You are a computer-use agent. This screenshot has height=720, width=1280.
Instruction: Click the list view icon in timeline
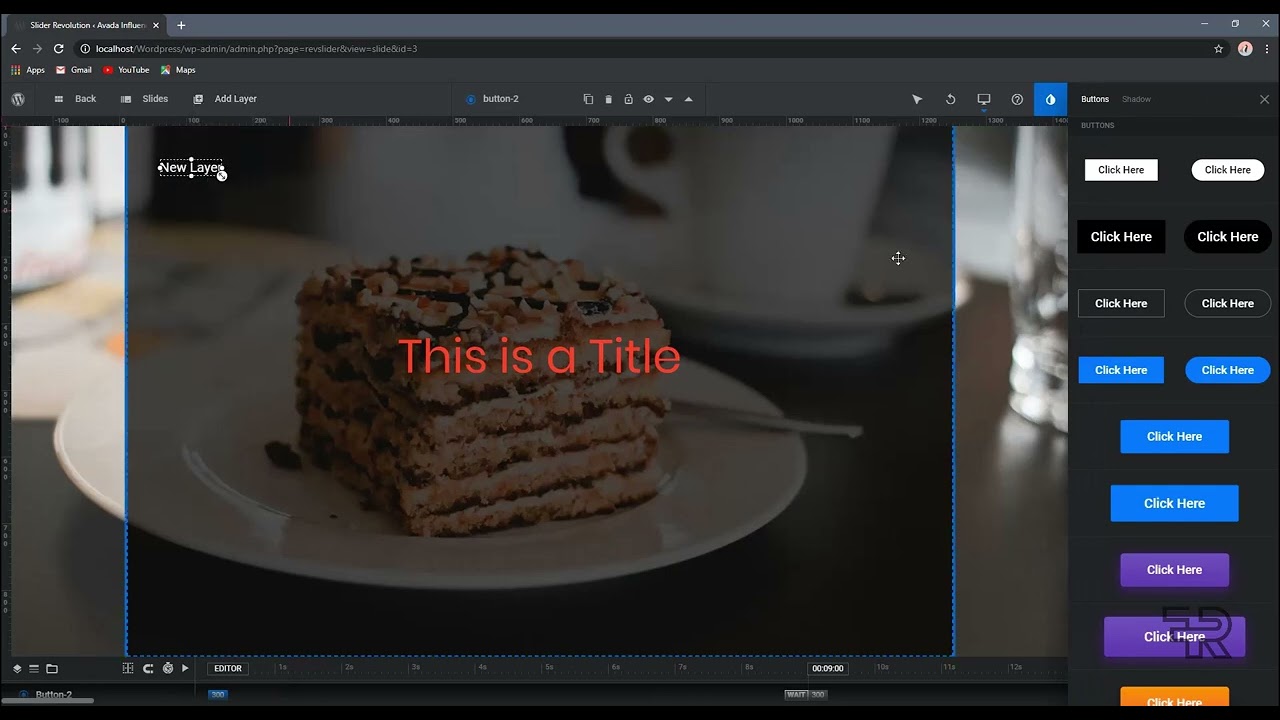click(x=34, y=668)
